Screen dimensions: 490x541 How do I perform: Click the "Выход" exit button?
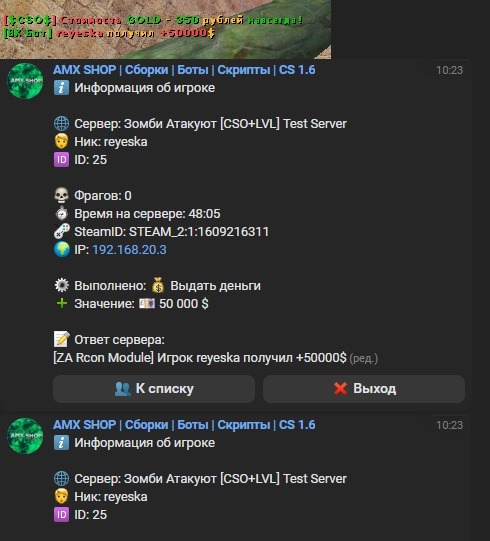[364, 389]
